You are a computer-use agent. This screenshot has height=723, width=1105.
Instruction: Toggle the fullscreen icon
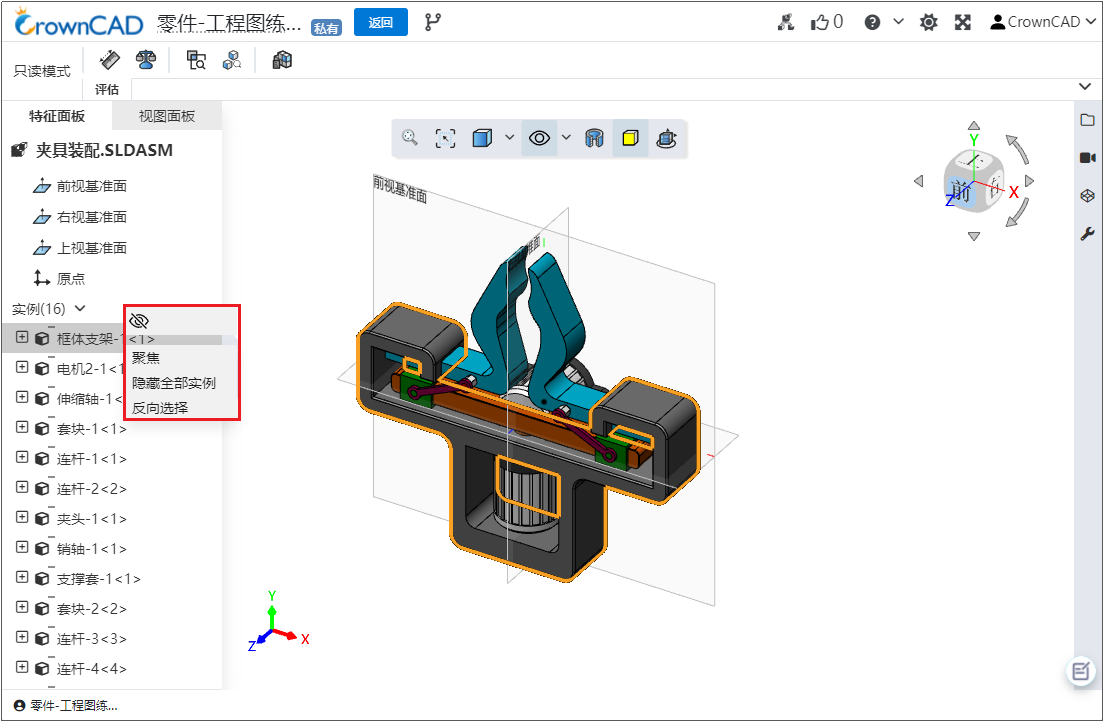pos(963,23)
